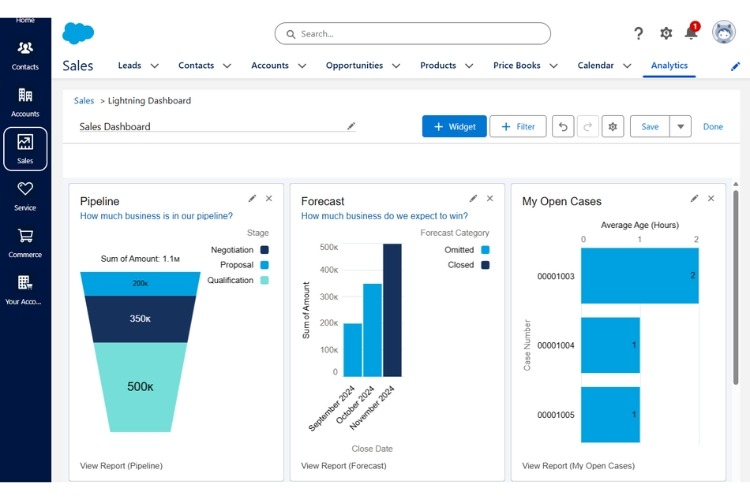Click the undo arrow in dashboard toolbar
The height and width of the screenshot is (500, 750).
coord(564,127)
